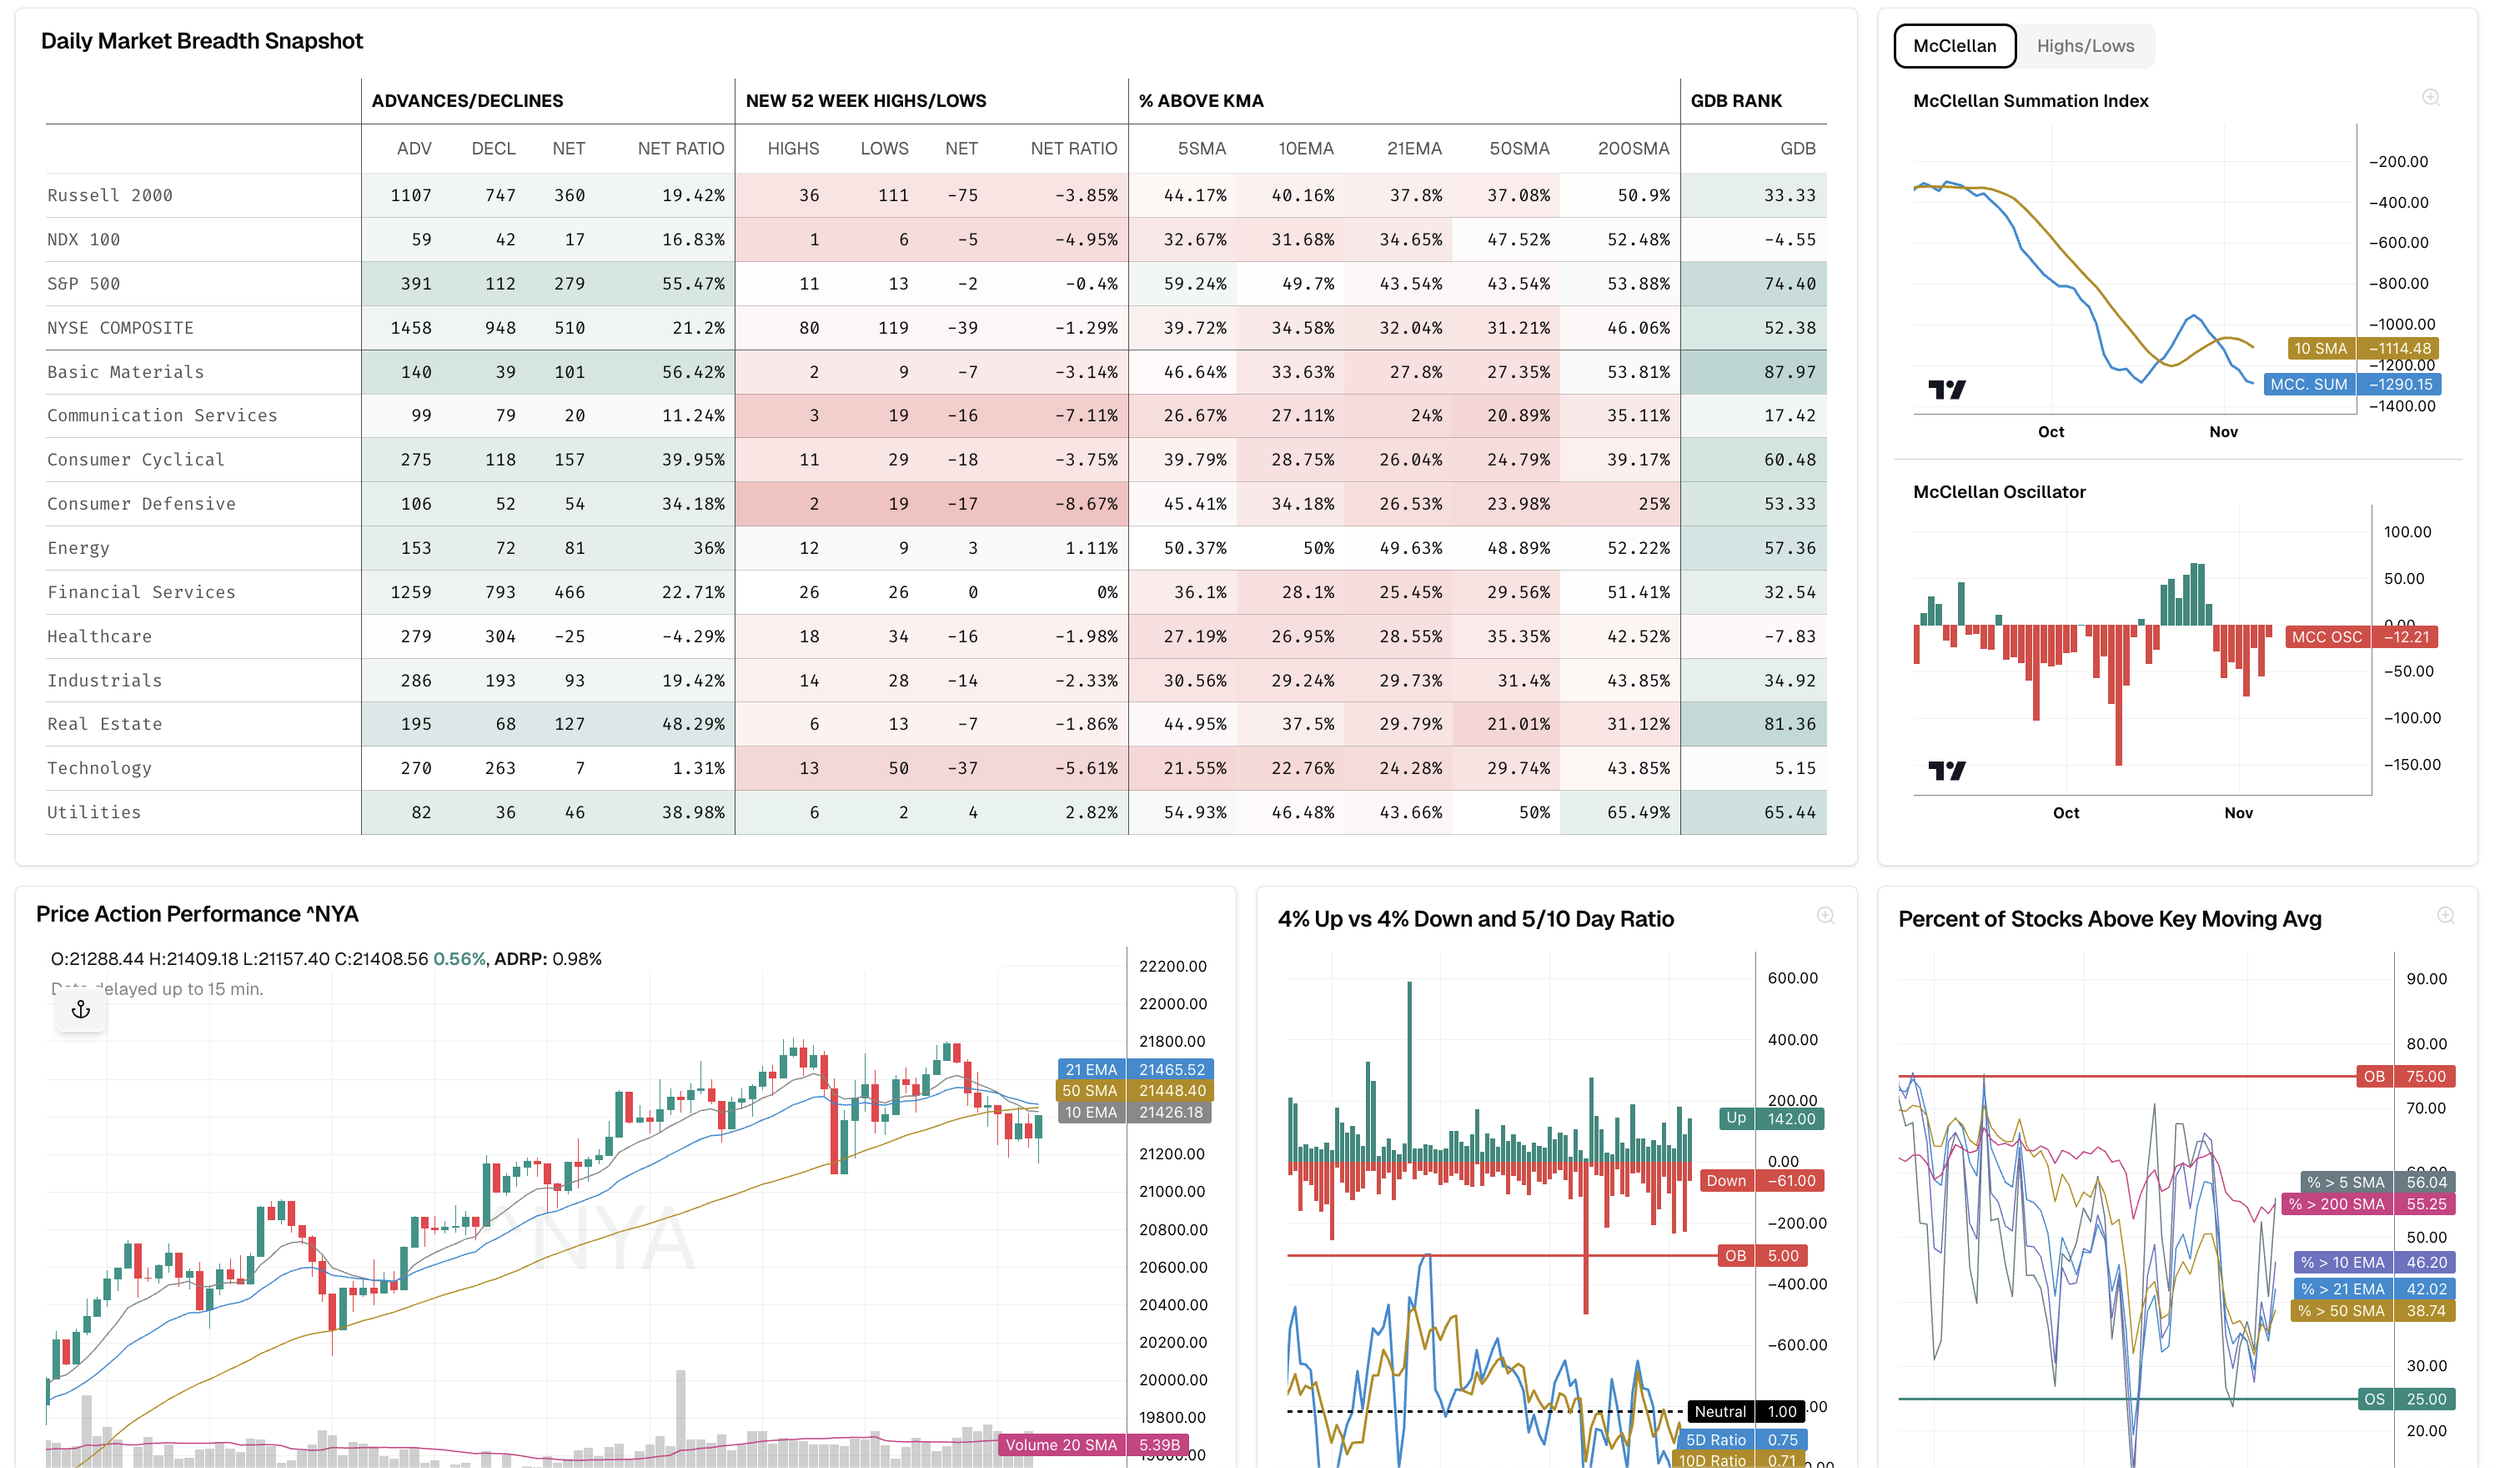Click the anchor icon on NYA chart
This screenshot has height=1468, width=2500.
[81, 1010]
